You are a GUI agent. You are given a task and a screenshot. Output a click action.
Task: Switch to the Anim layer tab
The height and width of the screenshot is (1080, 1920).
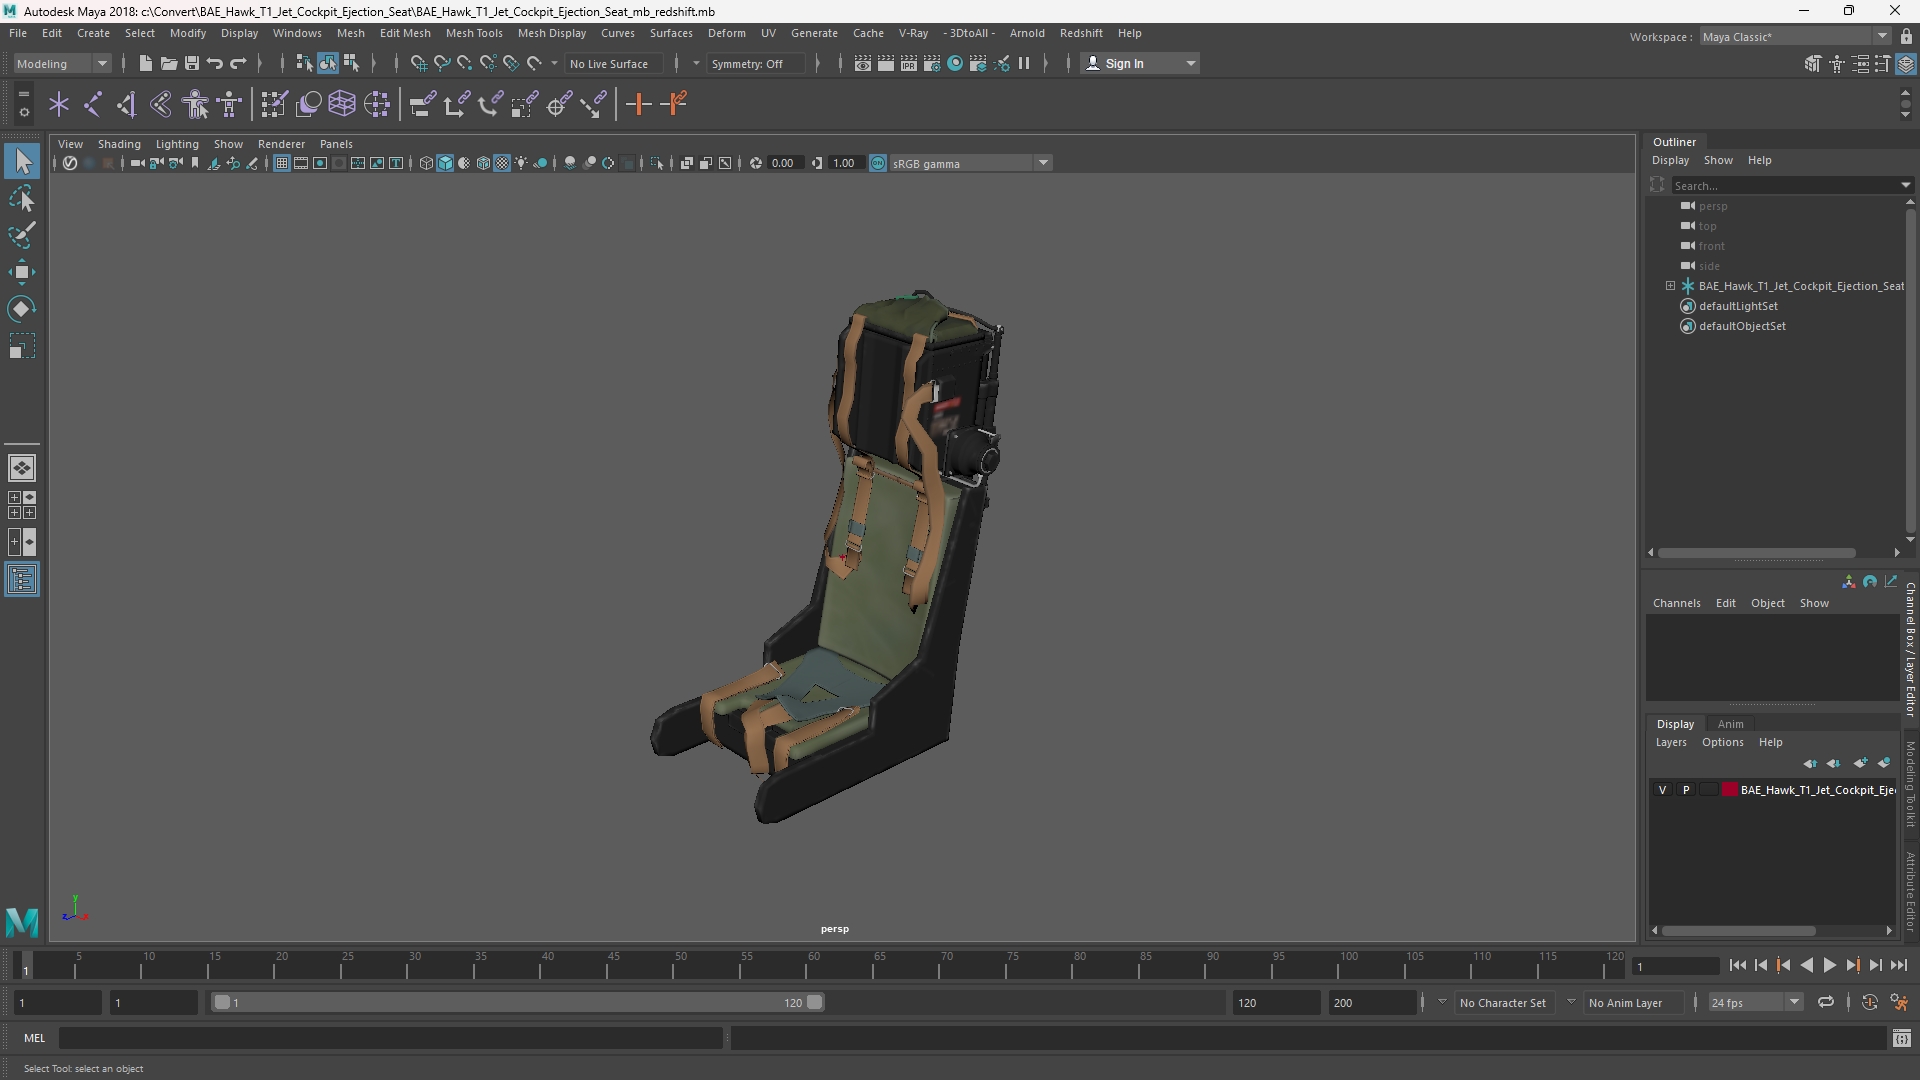pos(1730,724)
